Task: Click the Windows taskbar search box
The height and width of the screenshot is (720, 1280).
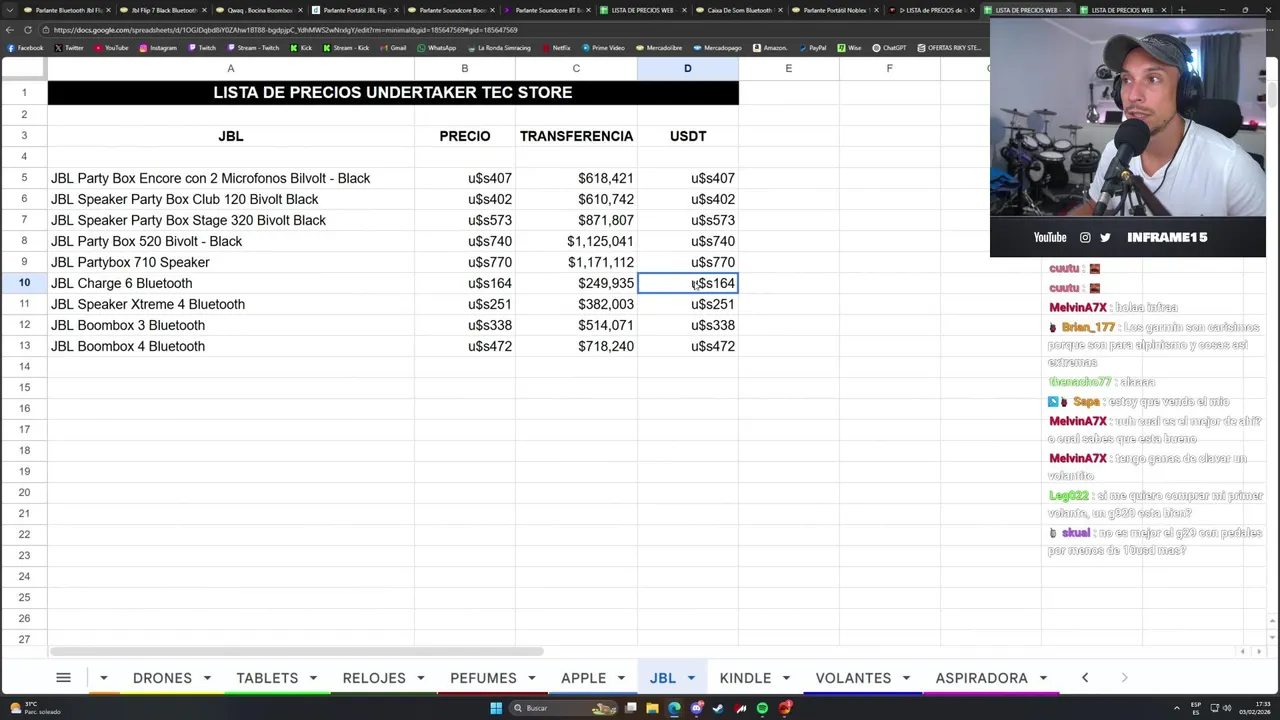Action: pyautogui.click(x=565, y=708)
